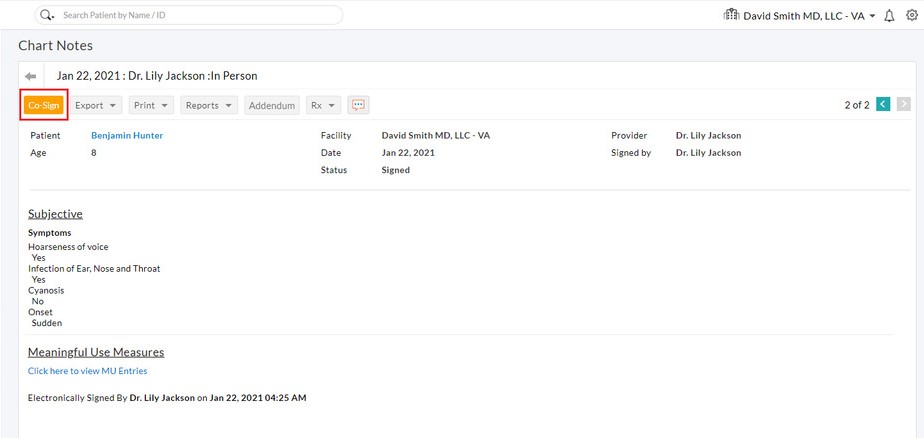Go back using the left arrow icon
Screen dimensions: 924x438
point(31,76)
